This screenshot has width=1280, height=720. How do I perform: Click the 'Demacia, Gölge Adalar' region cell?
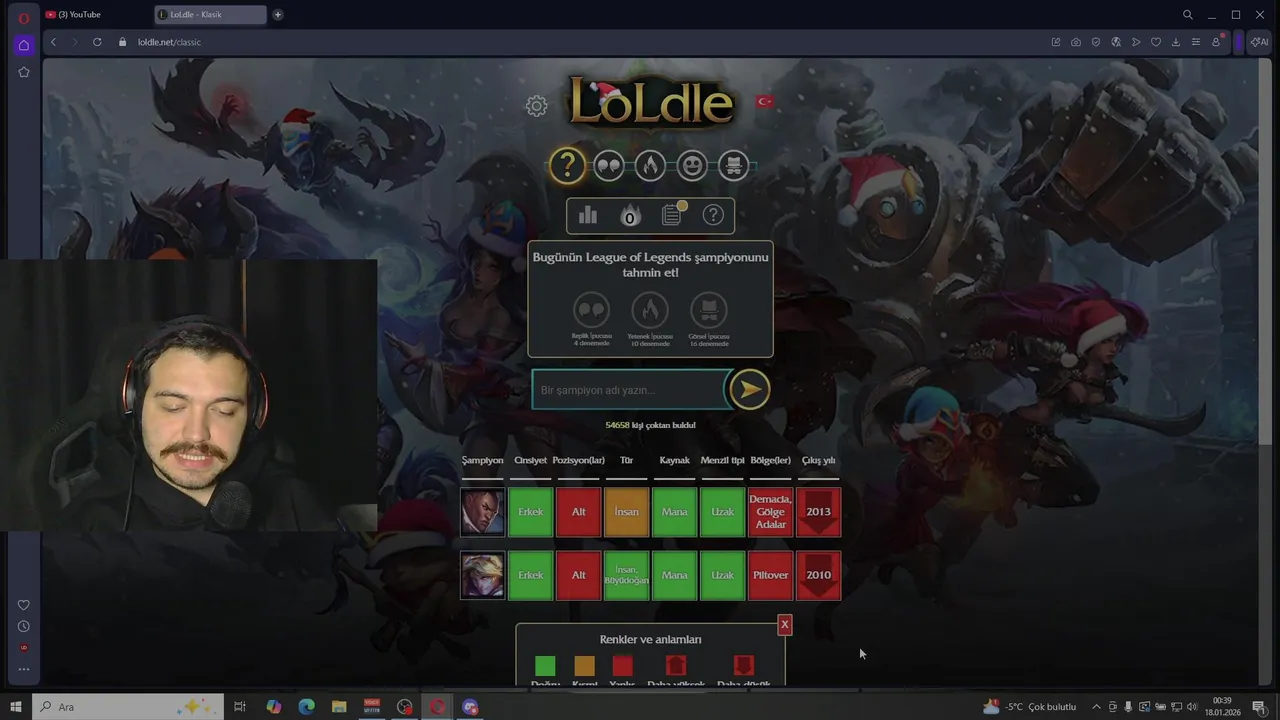770,512
